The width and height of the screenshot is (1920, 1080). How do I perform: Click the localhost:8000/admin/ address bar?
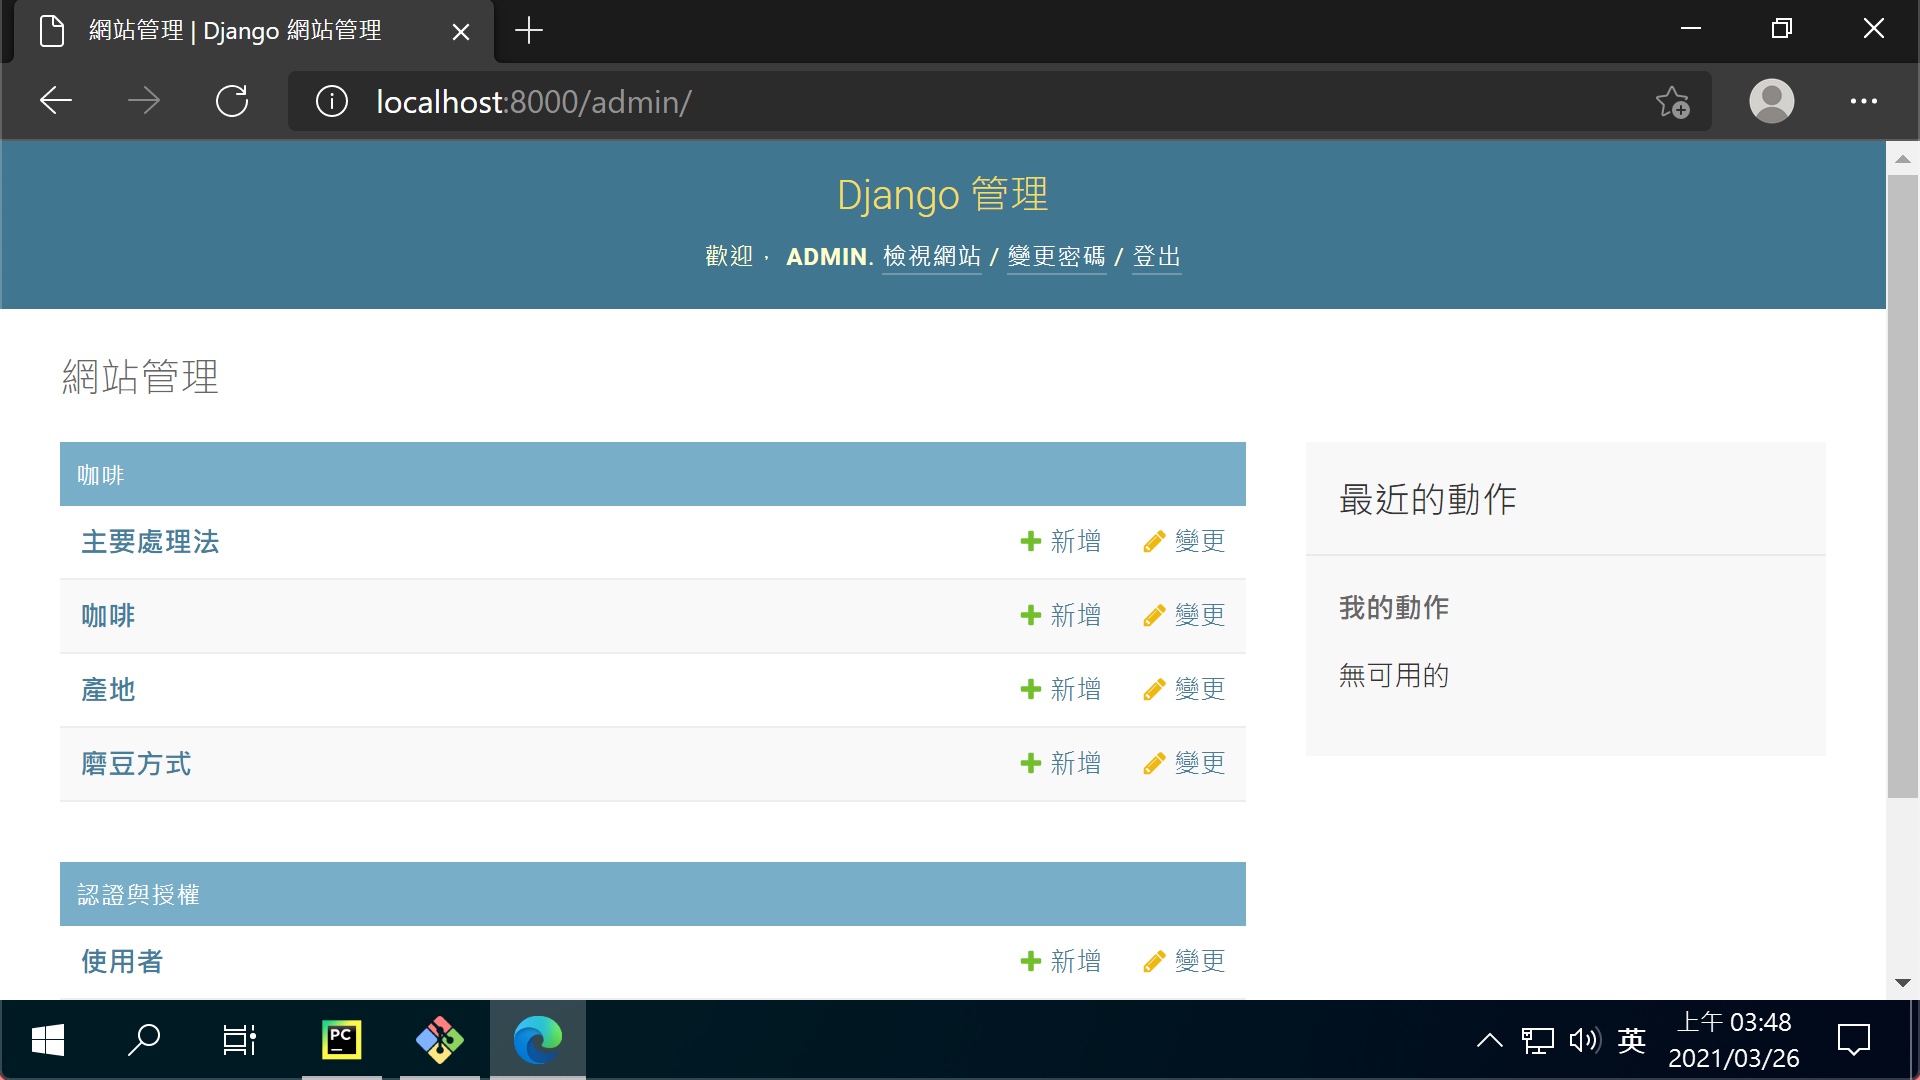pos(1000,101)
